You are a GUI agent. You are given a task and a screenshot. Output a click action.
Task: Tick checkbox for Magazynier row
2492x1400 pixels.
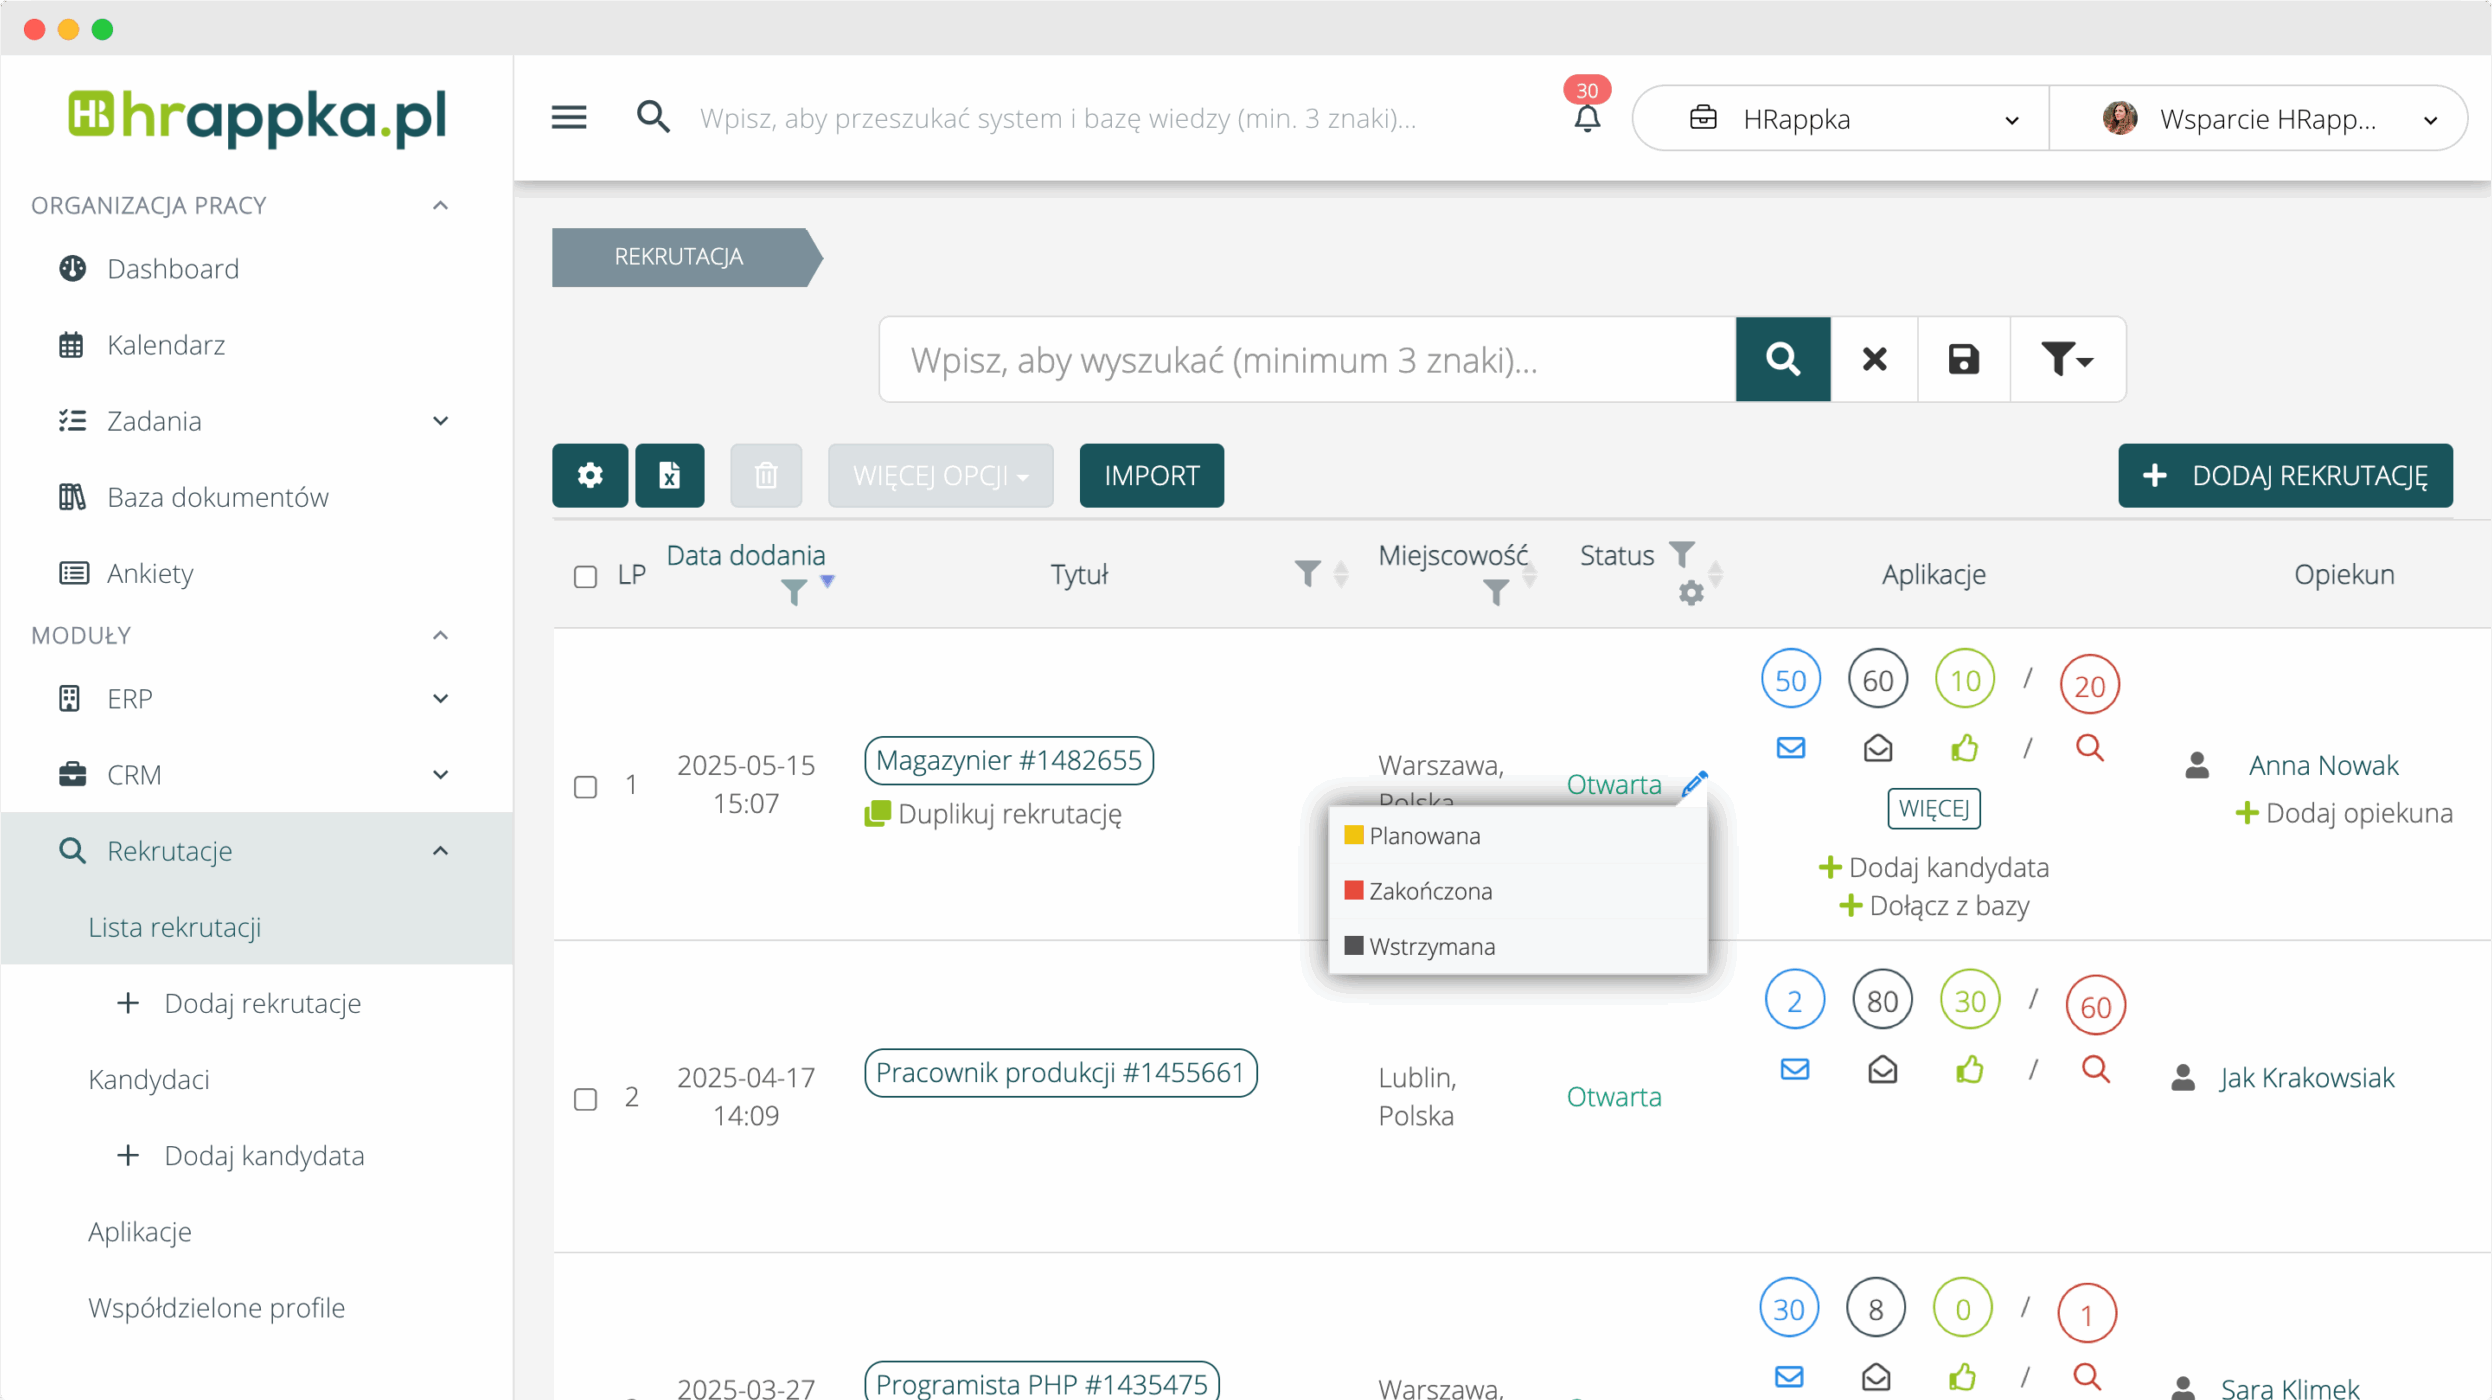point(585,786)
